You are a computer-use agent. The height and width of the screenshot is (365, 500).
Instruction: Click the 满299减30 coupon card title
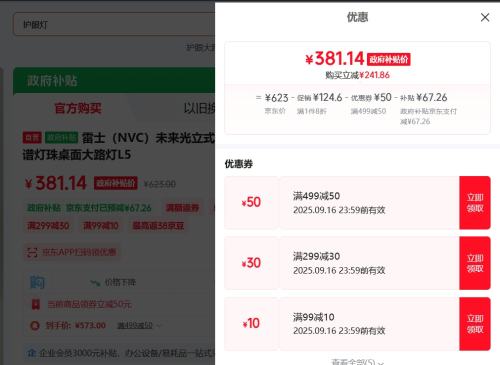click(x=316, y=256)
